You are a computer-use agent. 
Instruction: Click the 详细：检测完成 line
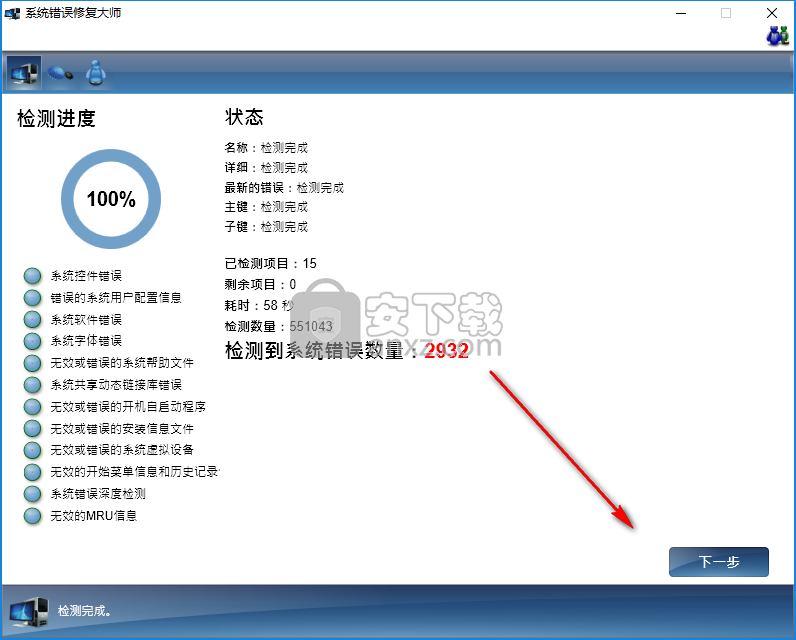266,167
